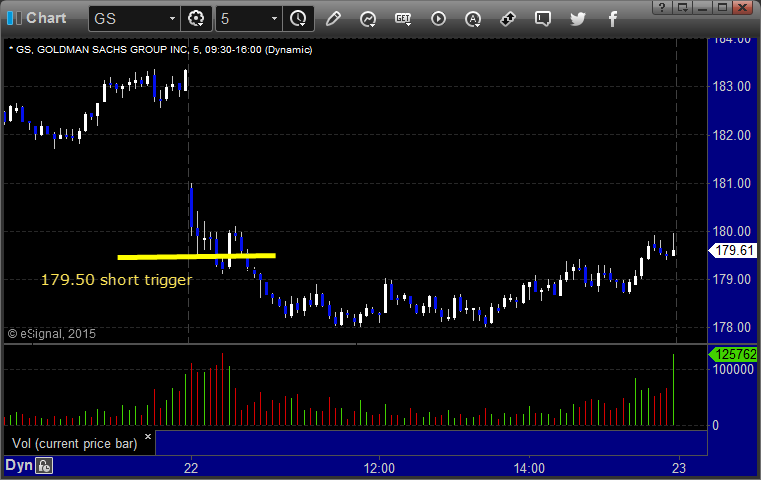Start bar replay with play icon

click(x=438, y=19)
